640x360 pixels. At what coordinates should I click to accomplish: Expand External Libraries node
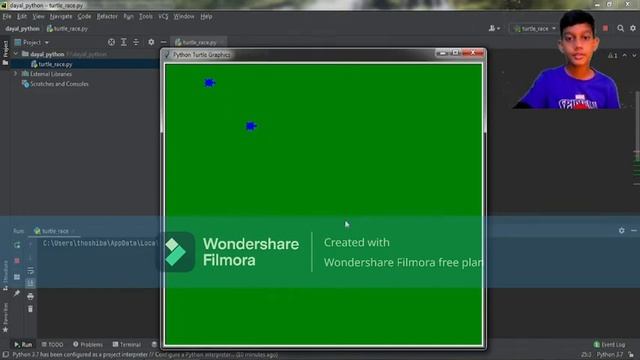pos(16,74)
